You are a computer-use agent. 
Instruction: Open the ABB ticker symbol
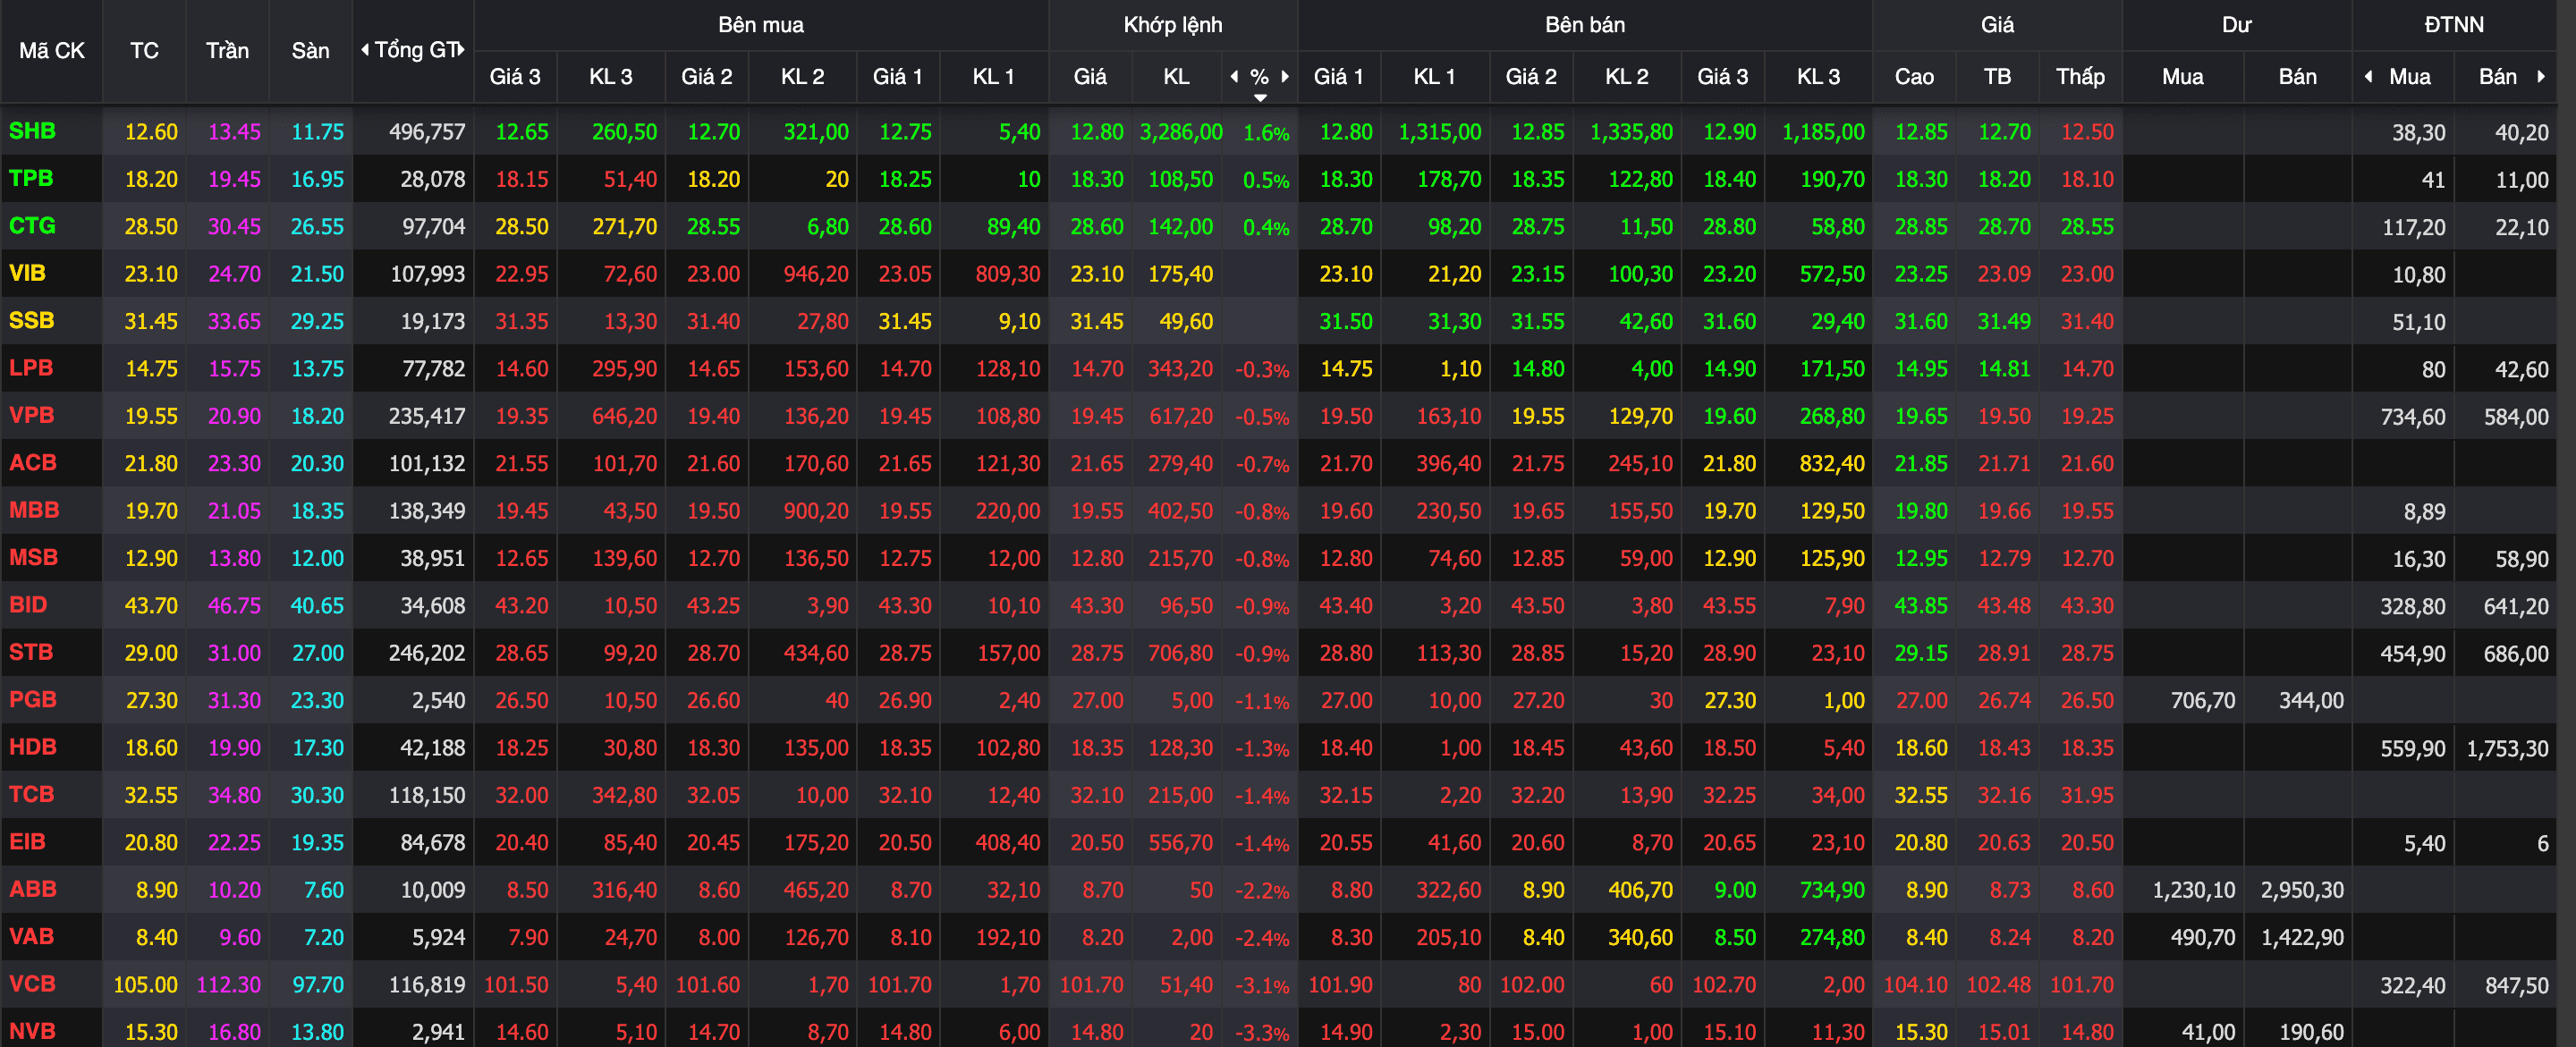click(33, 889)
